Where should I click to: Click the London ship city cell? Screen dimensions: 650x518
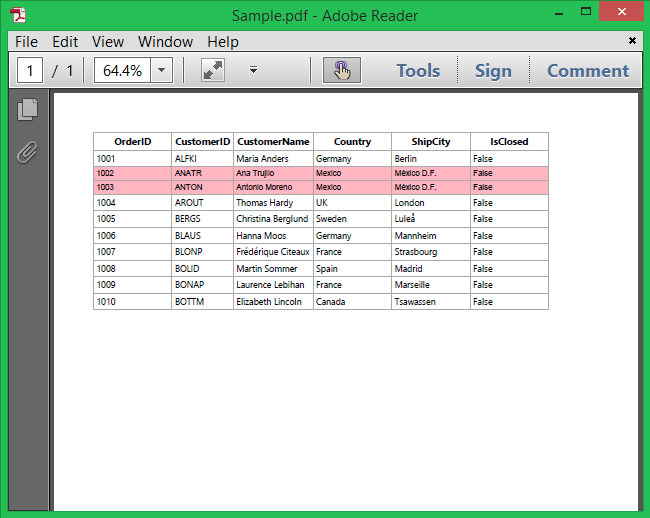click(x=431, y=203)
